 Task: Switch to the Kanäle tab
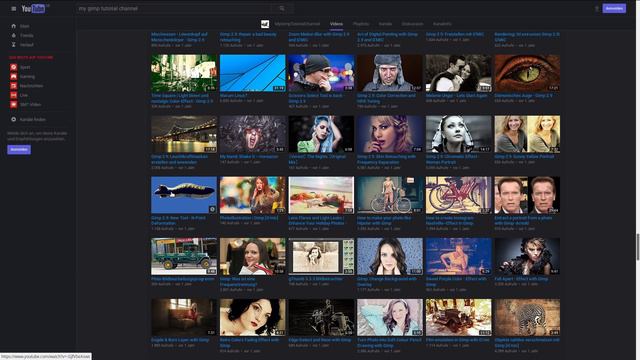[x=385, y=24]
